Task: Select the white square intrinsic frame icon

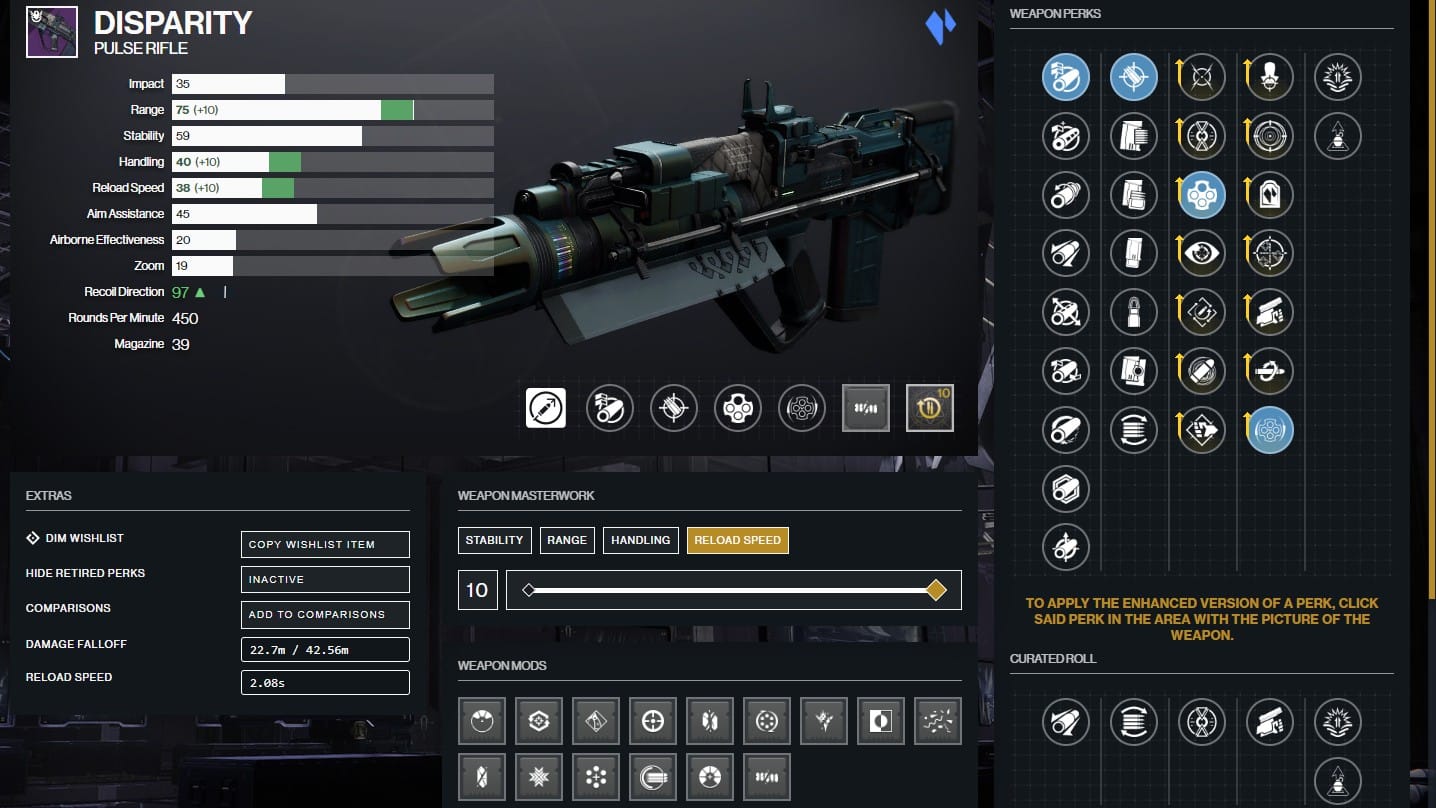Action: click(x=546, y=408)
